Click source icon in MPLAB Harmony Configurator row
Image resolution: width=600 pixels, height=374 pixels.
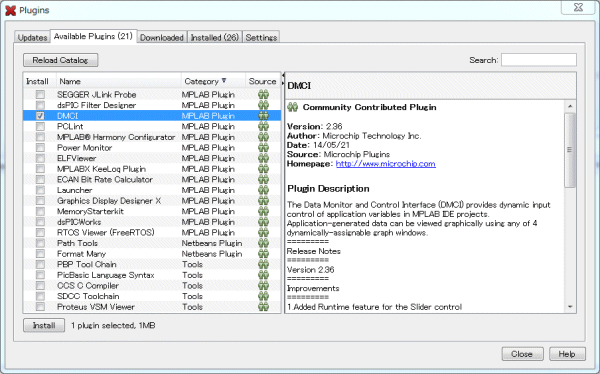(x=263, y=137)
